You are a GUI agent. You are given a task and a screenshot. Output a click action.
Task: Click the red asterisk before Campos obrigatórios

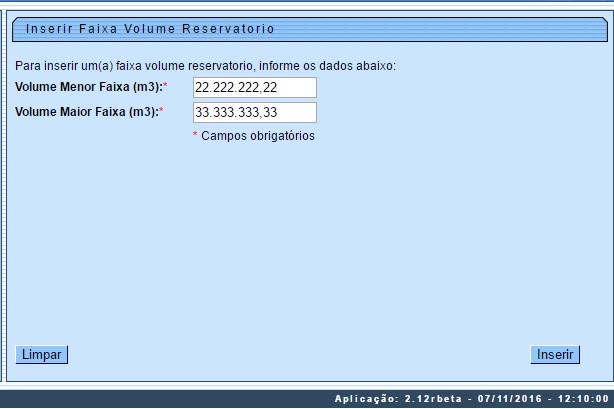[x=195, y=134]
